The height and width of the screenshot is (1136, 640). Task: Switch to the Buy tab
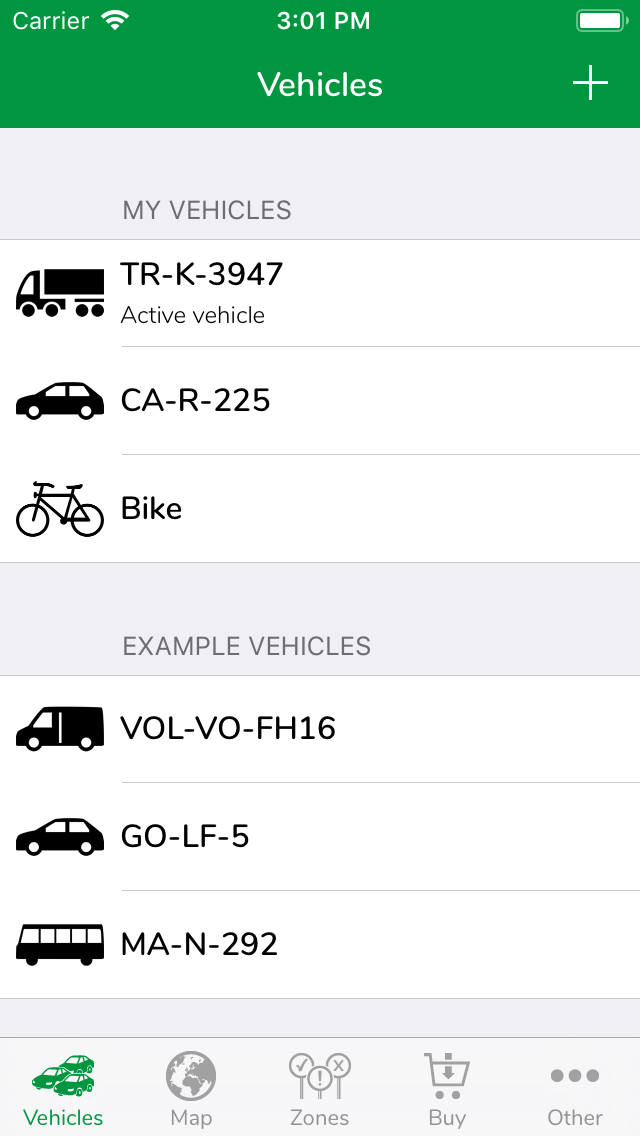coord(447,1090)
